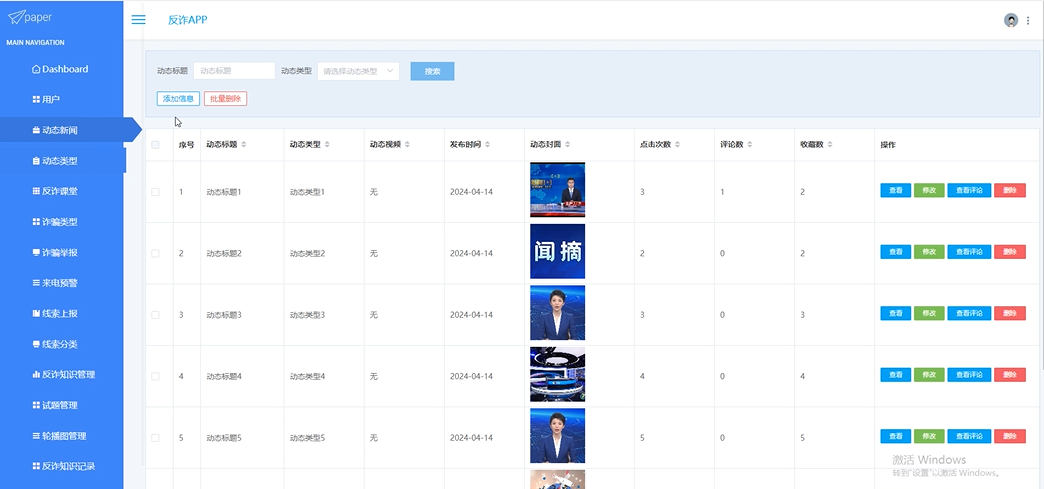Tick the select-all checkbox in table header

[x=155, y=145]
